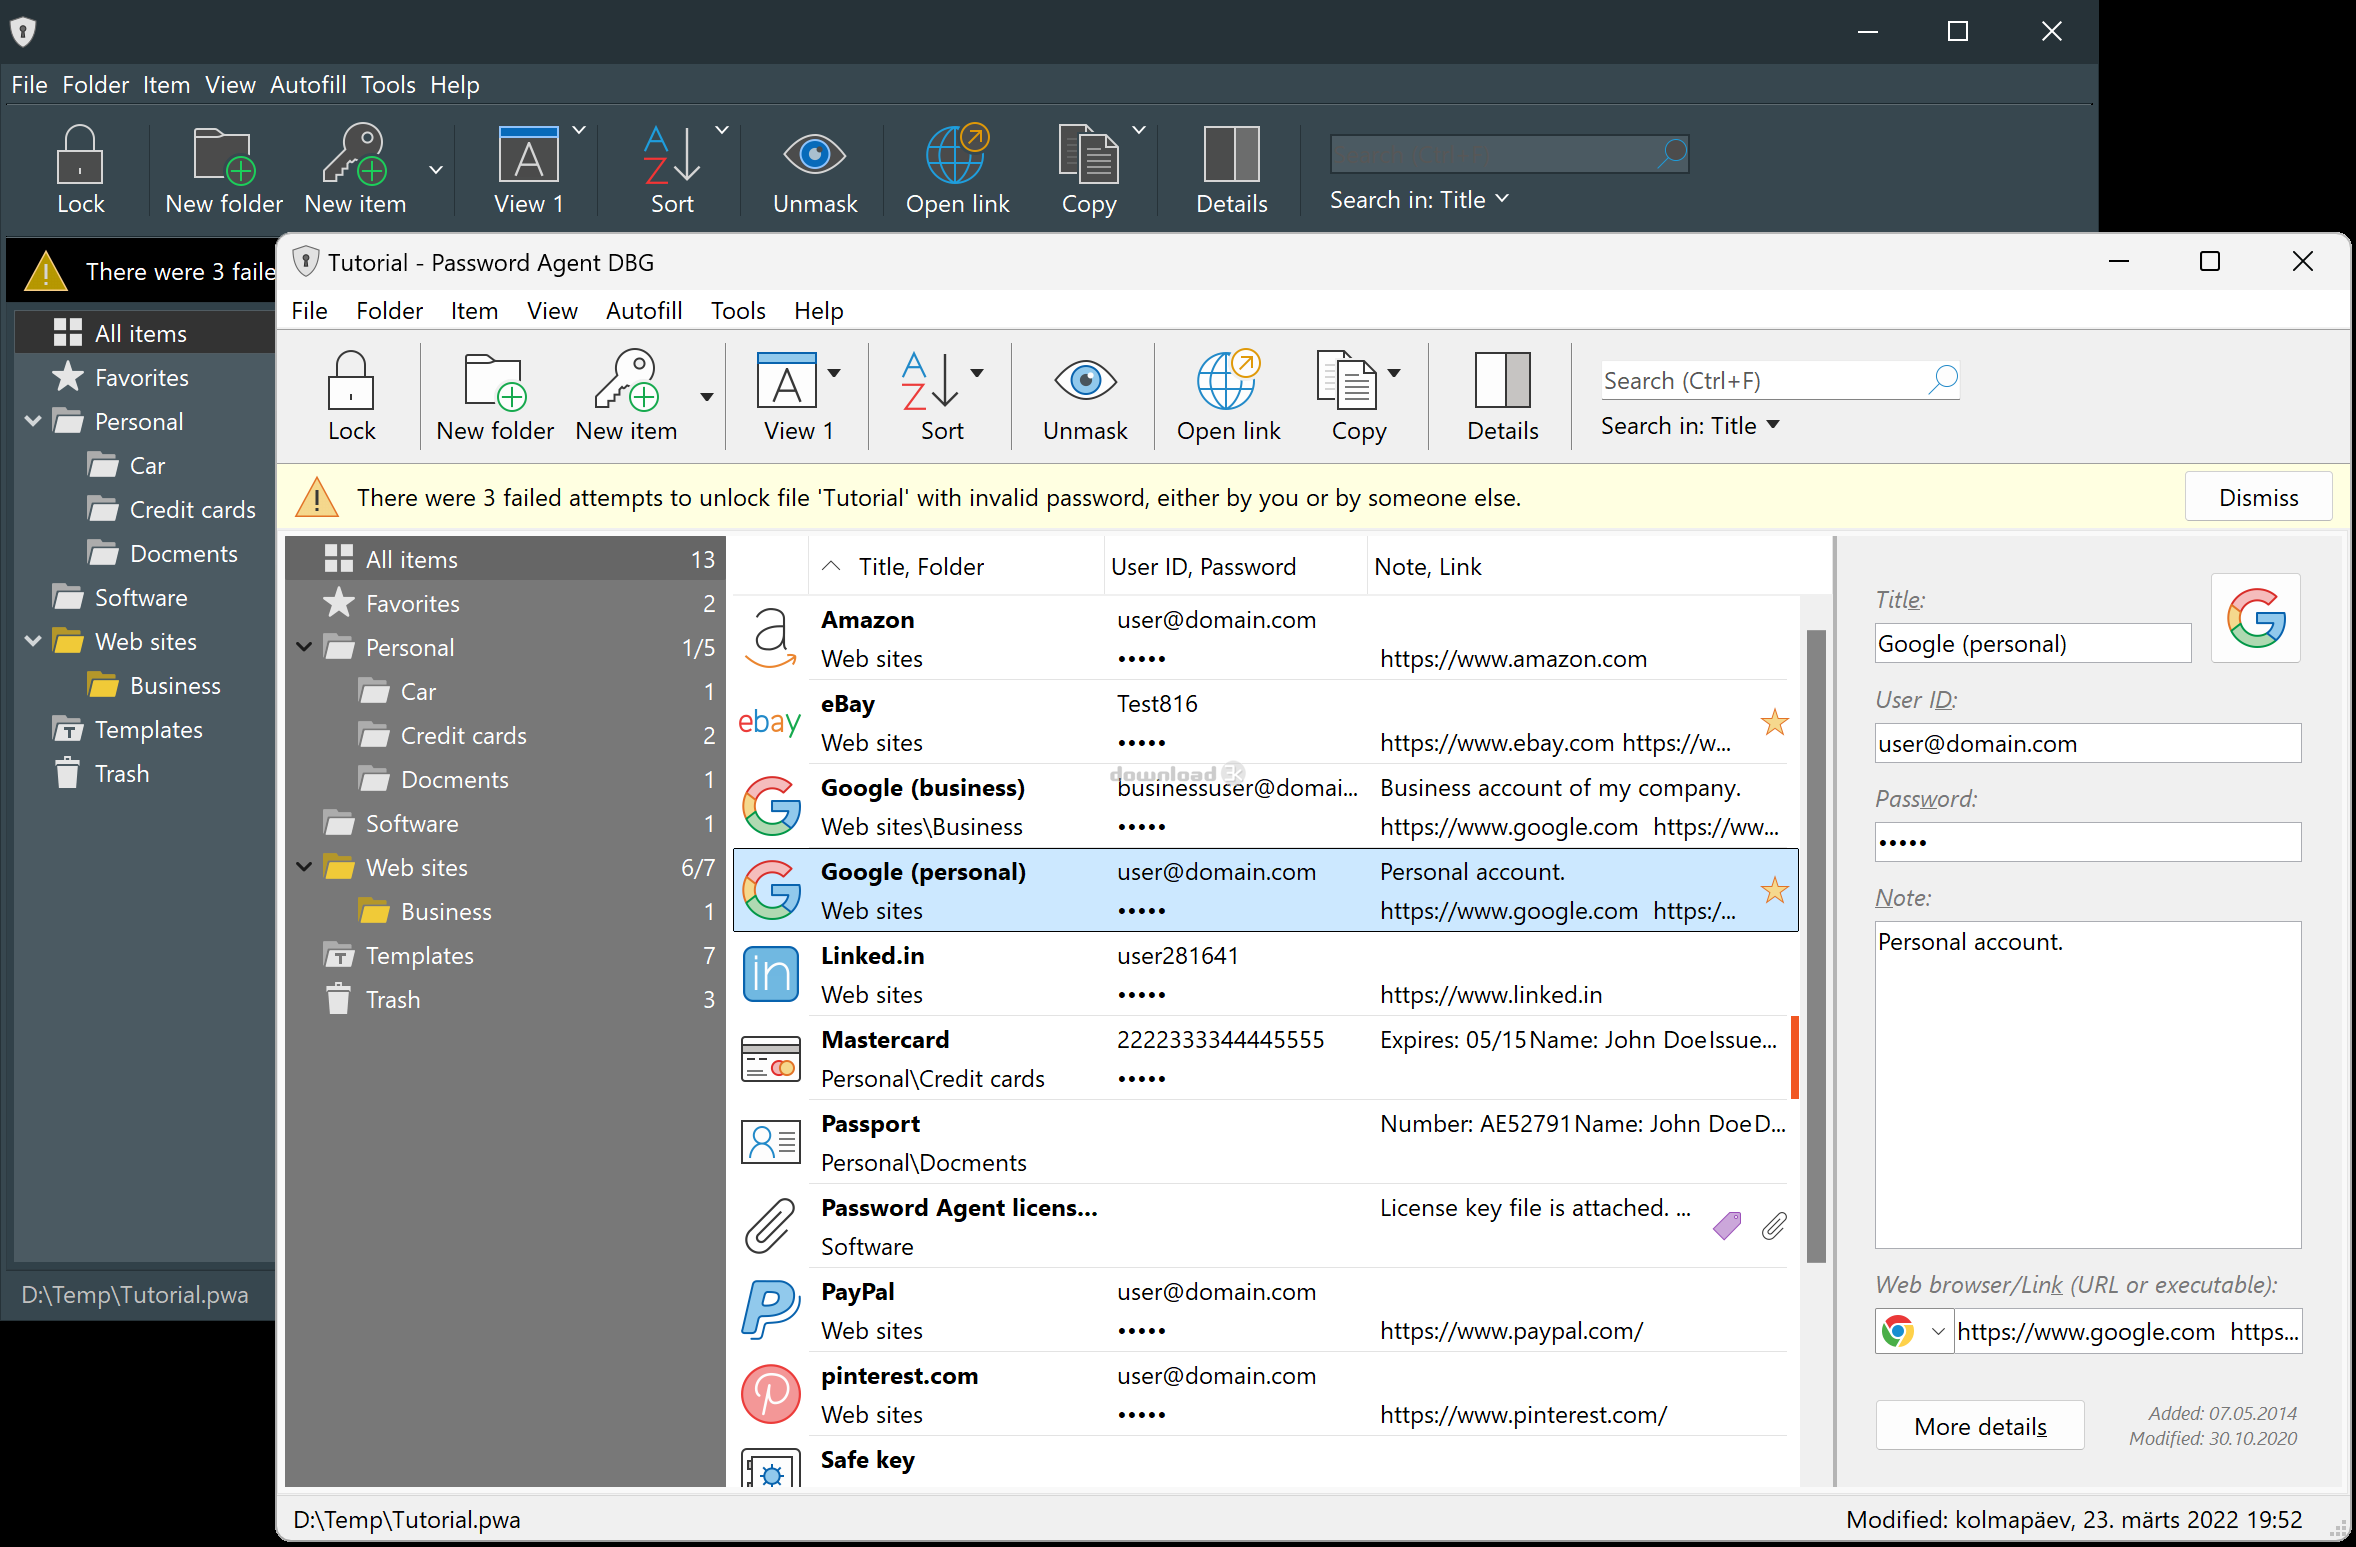Click item list vertical scrollbar
The image size is (2356, 1547).
1816,946
